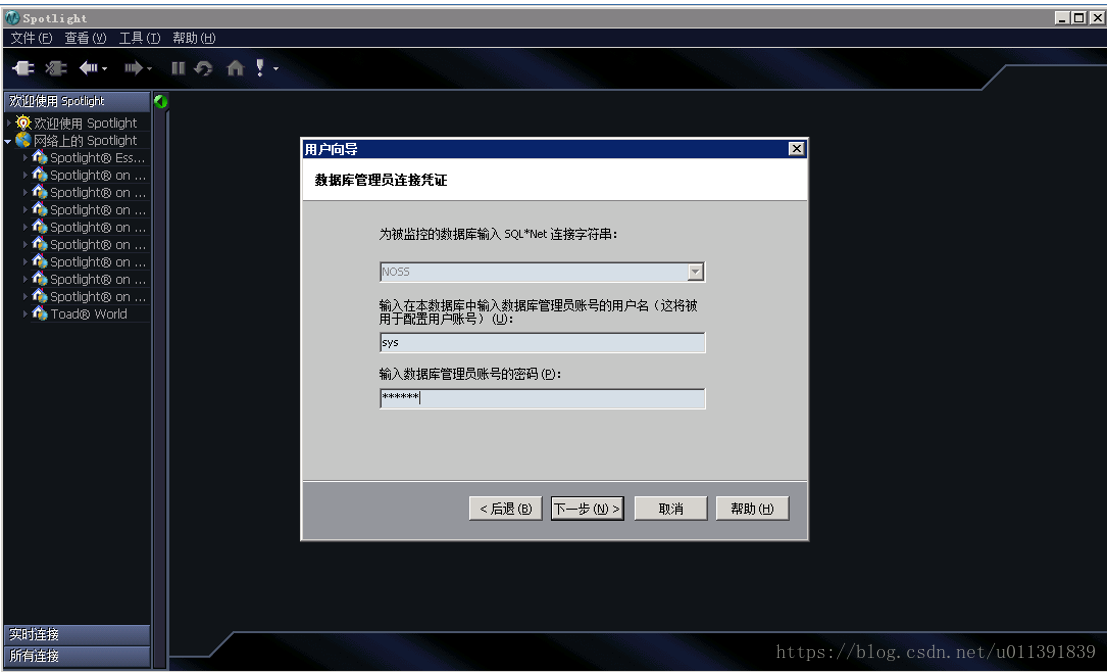Viewport: 1107px width, 672px height.
Task: Open the 工具(T) menu
Action: pyautogui.click(x=139, y=38)
